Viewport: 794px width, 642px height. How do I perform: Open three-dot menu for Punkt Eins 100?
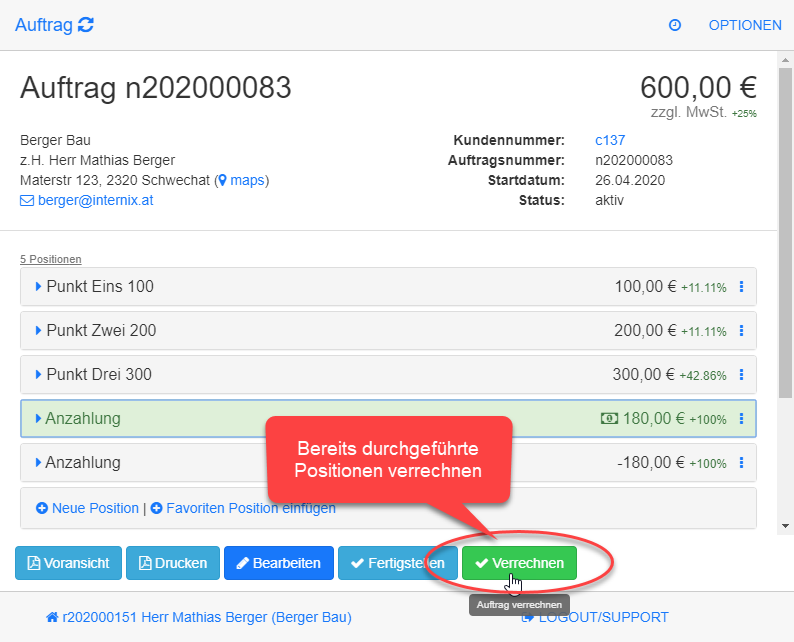pyautogui.click(x=741, y=287)
